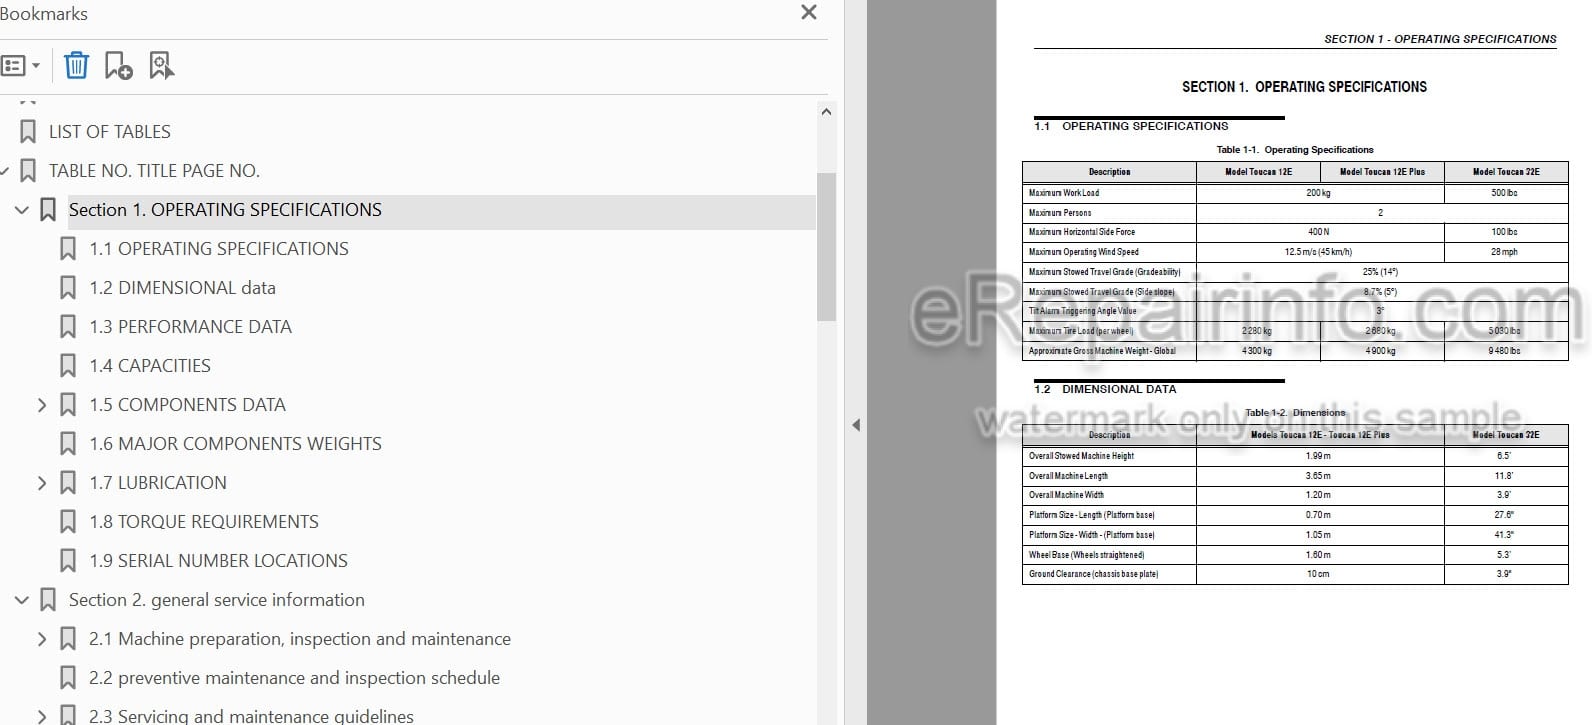Open 2.2 preventive maintenance schedule bookmark
Viewport: 1592px width, 725px height.
tap(294, 678)
